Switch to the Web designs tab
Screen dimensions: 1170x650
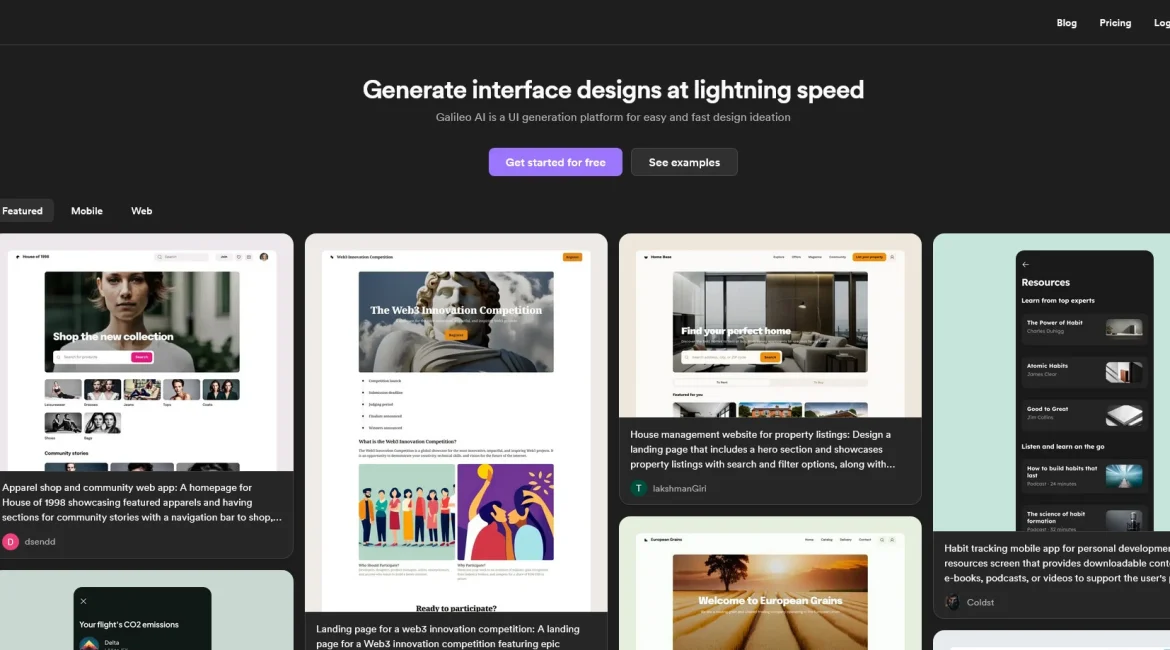[x=141, y=211]
